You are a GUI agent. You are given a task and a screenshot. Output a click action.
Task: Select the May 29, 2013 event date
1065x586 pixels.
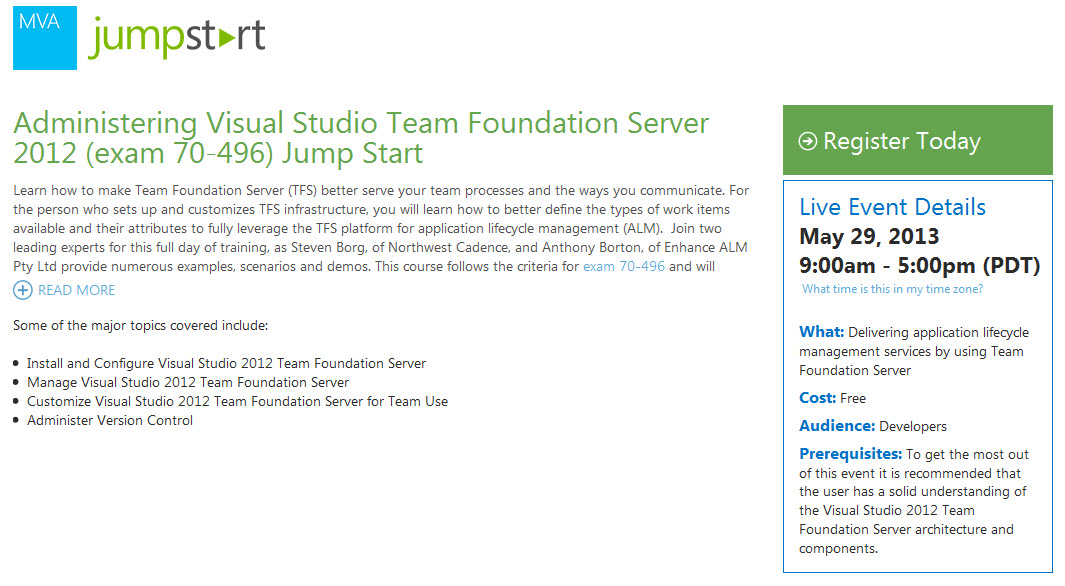(x=869, y=237)
